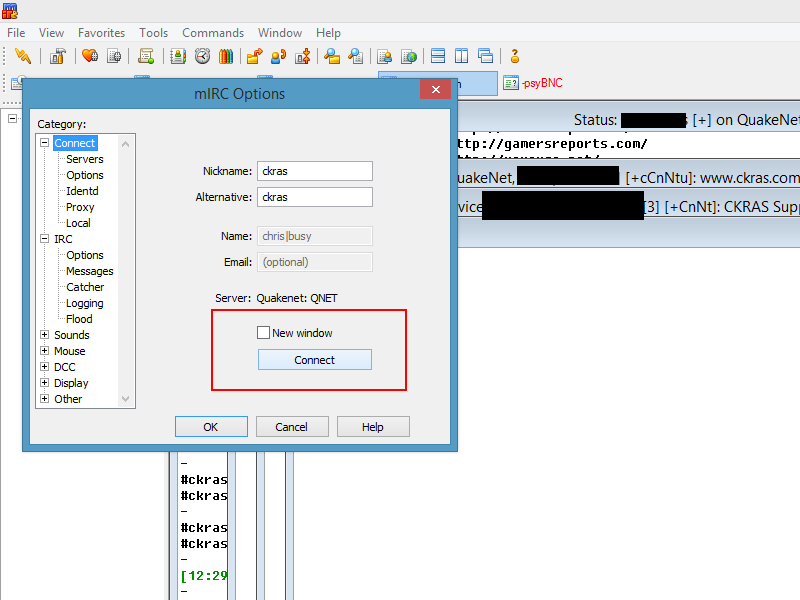Image resolution: width=800 pixels, height=600 pixels.
Task: Select Messages under IRC category
Action: coord(90,271)
